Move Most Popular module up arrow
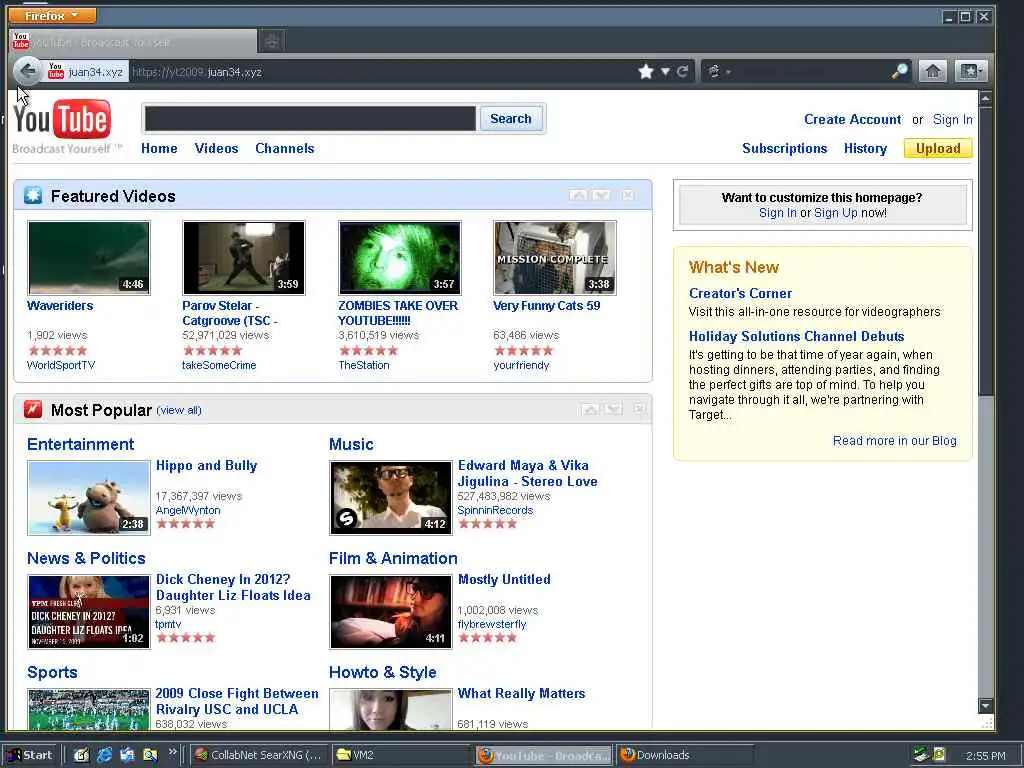This screenshot has width=1024, height=768. [x=590, y=409]
